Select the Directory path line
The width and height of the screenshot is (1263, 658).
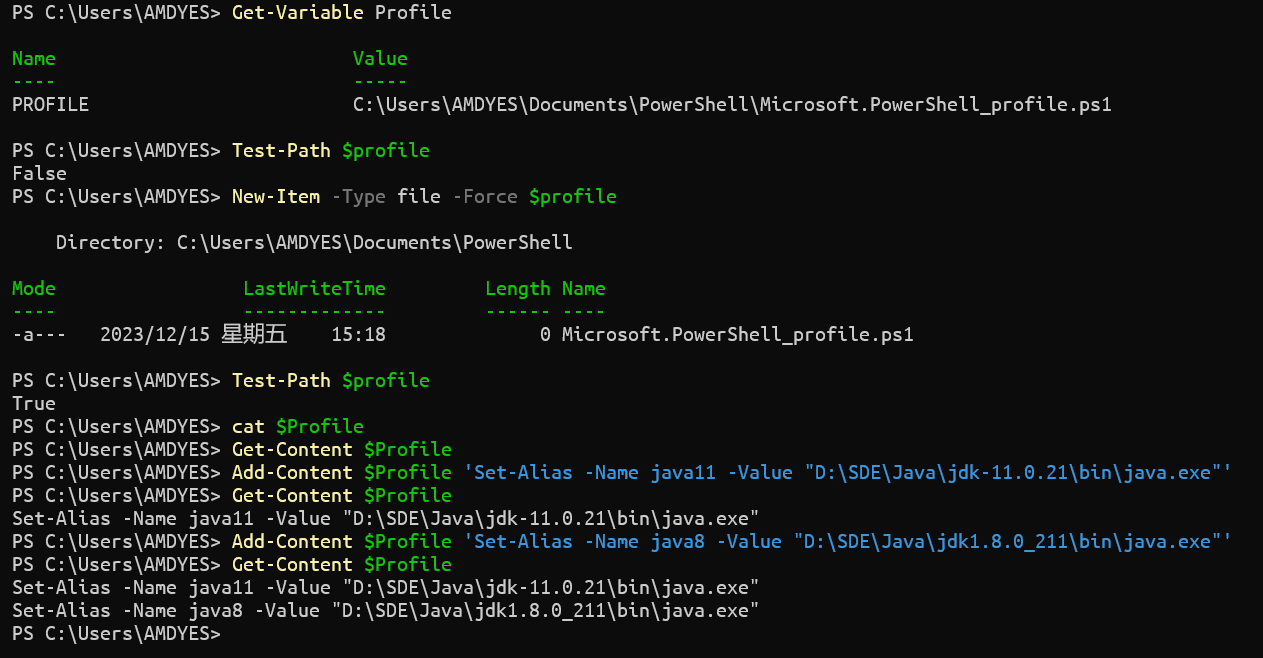(x=314, y=243)
